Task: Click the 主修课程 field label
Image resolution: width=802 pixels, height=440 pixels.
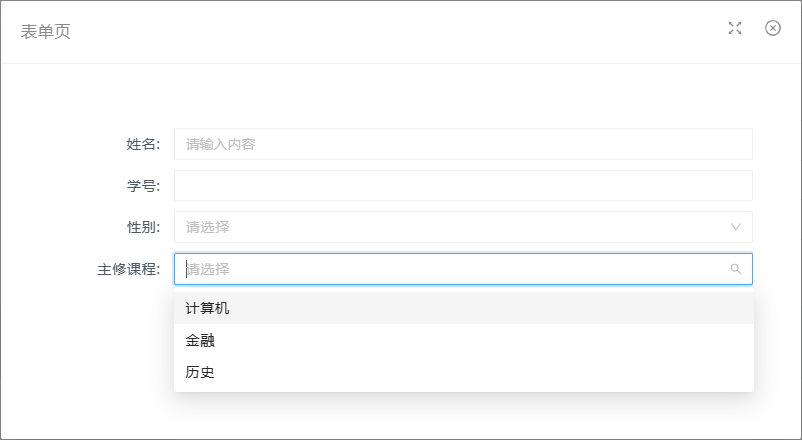Action: point(129,269)
